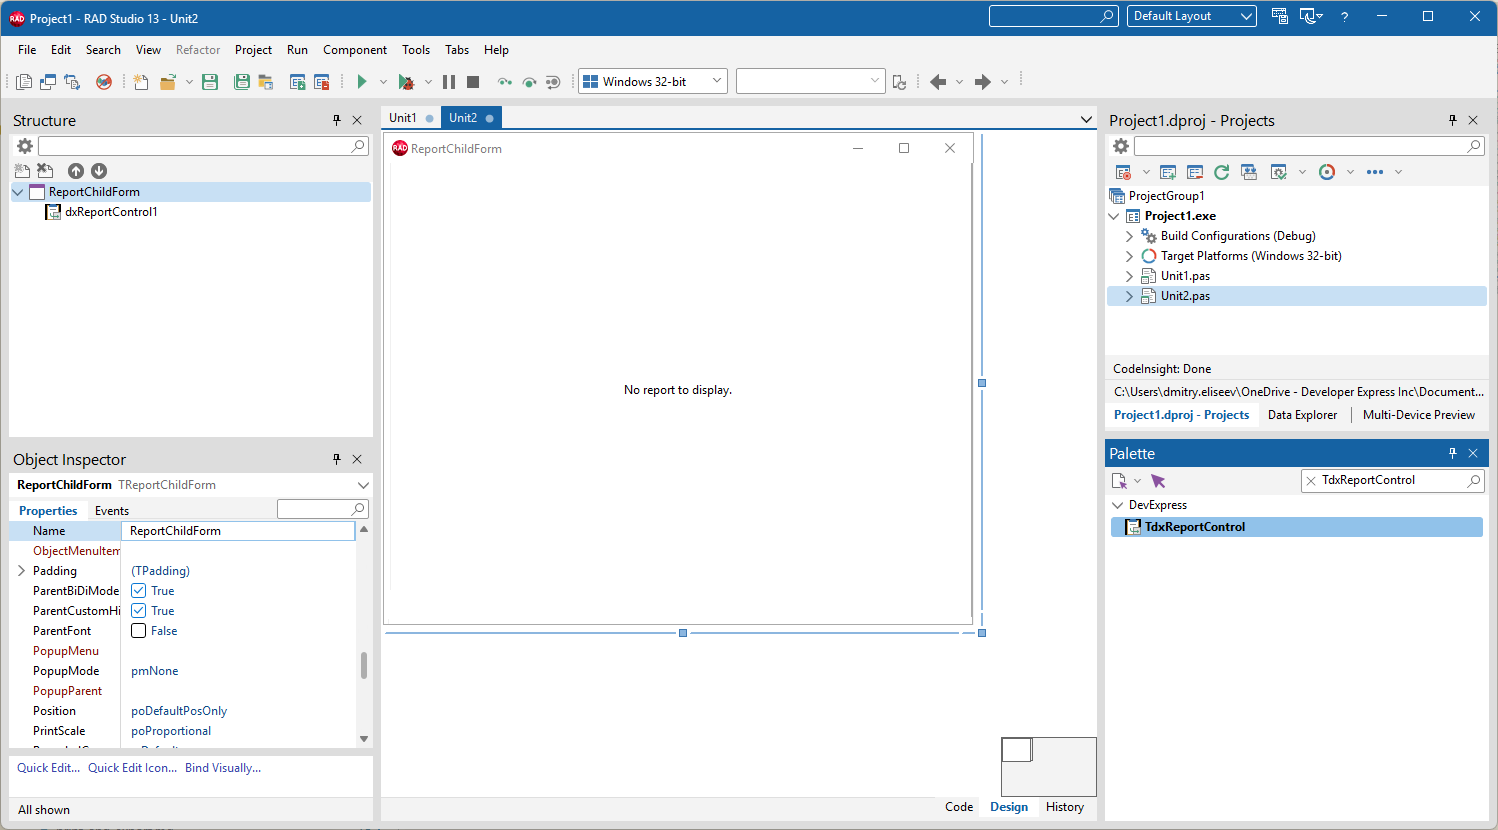Click the Open file folder icon
The width and height of the screenshot is (1498, 830).
tap(167, 82)
